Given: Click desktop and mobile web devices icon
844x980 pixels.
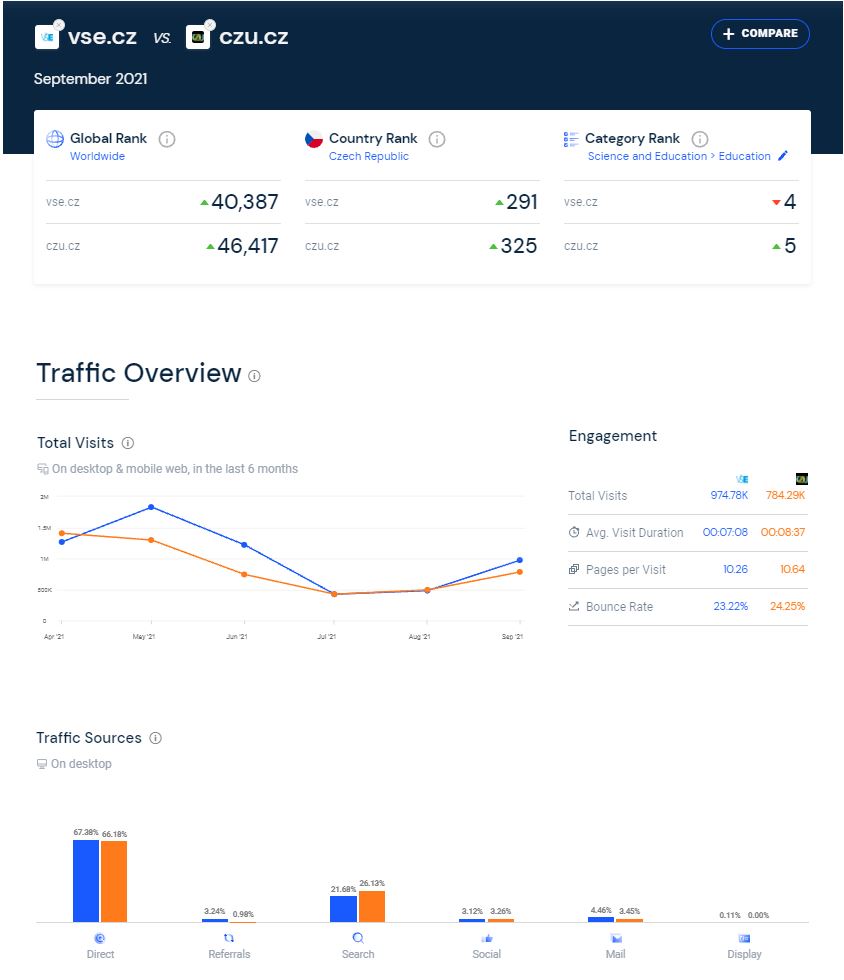Looking at the screenshot, I should click(x=43, y=469).
